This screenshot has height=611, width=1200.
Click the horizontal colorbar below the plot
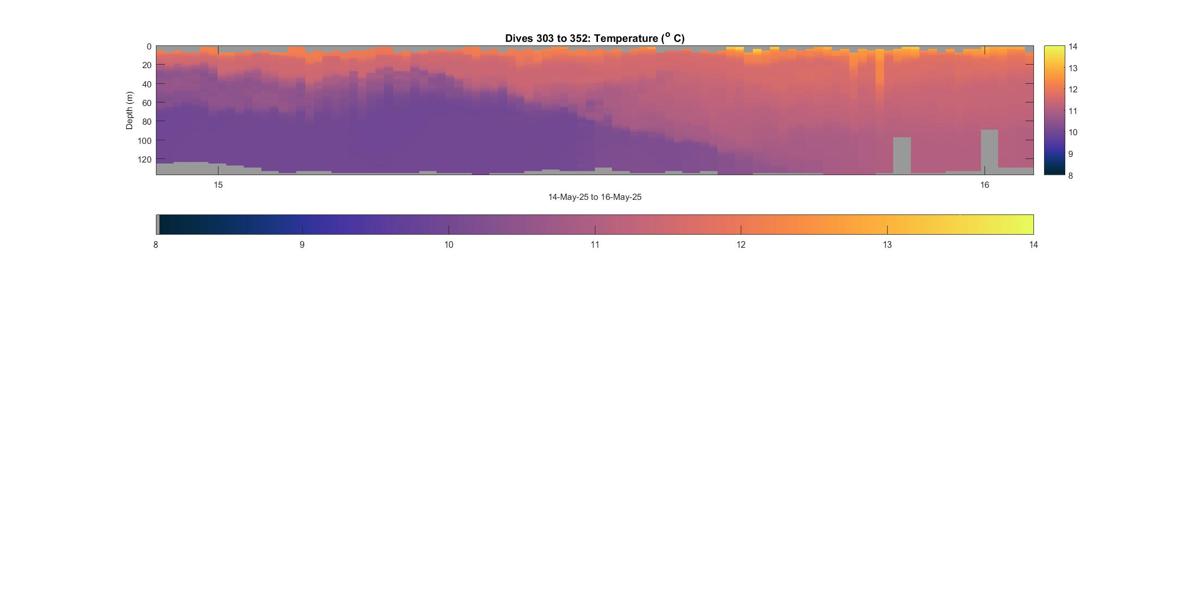tap(595, 224)
